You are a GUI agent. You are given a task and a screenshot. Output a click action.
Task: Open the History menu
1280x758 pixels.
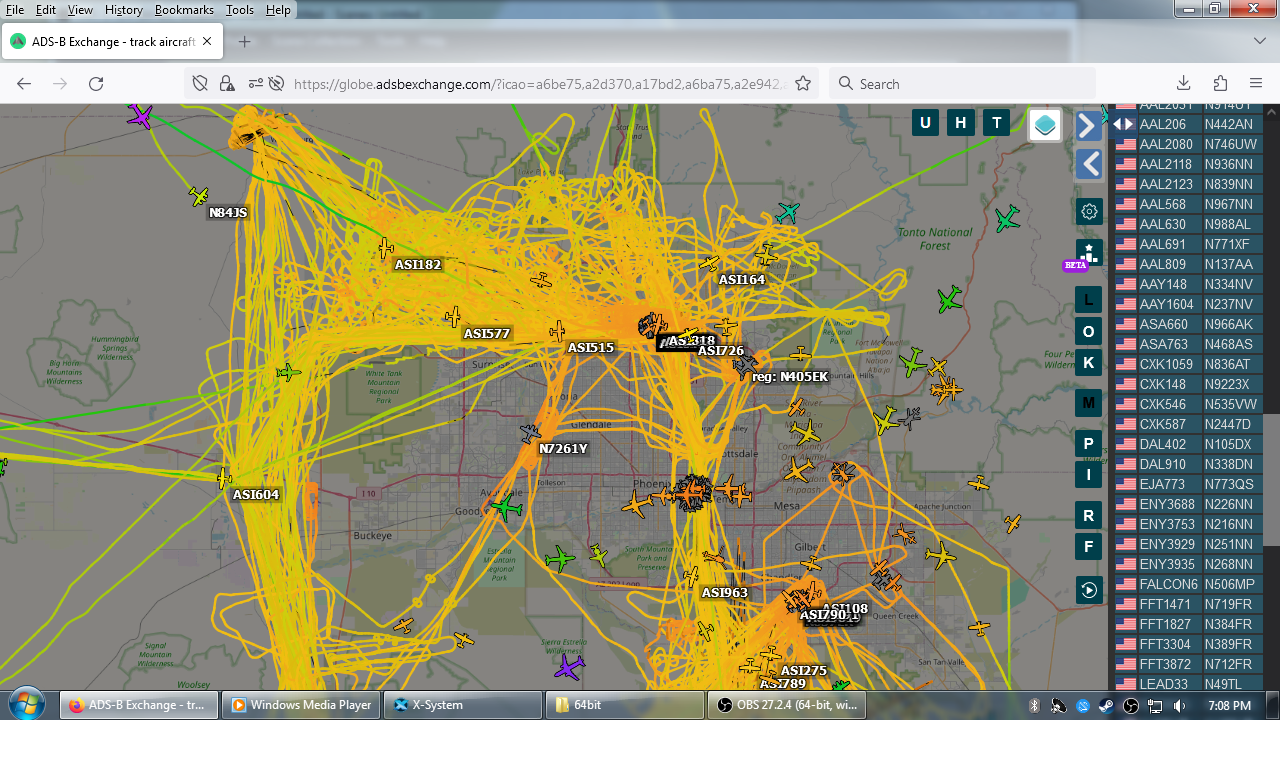click(123, 10)
